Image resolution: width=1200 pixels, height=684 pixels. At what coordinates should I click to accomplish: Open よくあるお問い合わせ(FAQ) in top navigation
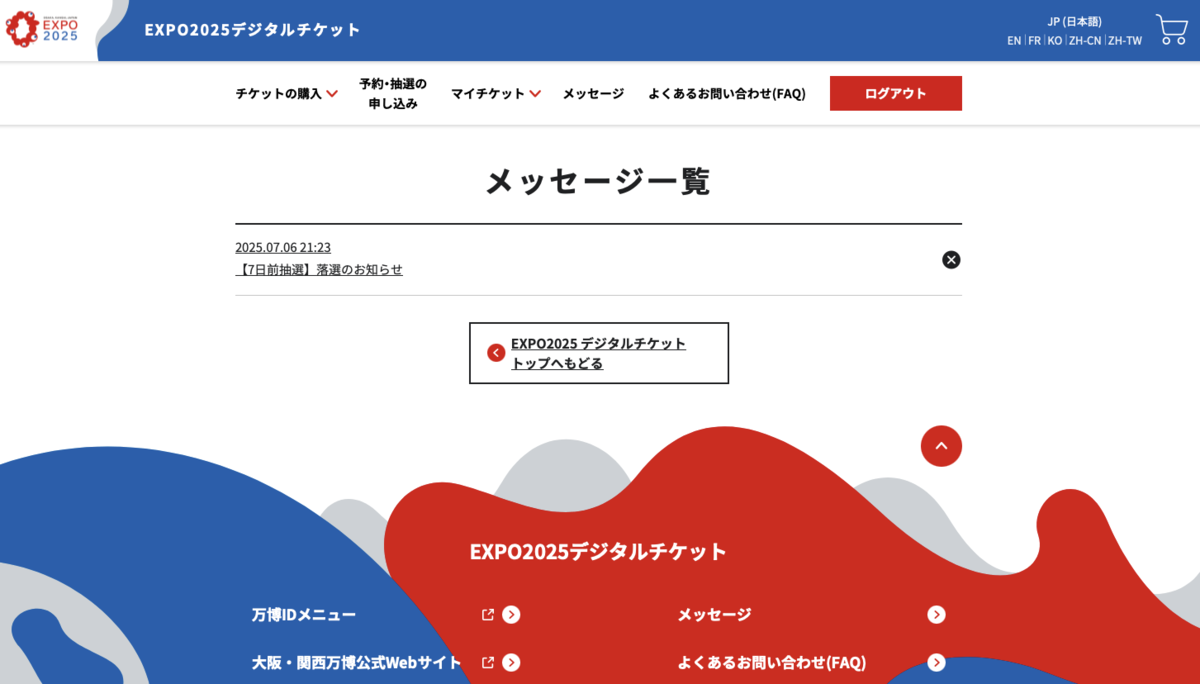pyautogui.click(x=727, y=93)
